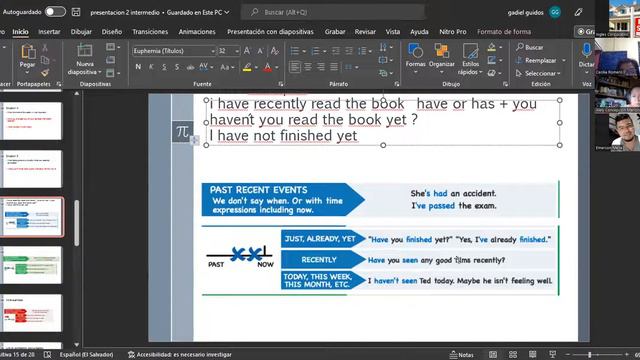The height and width of the screenshot is (360, 640).
Task: Toggle italic K formatting
Action: click(x=151, y=67)
